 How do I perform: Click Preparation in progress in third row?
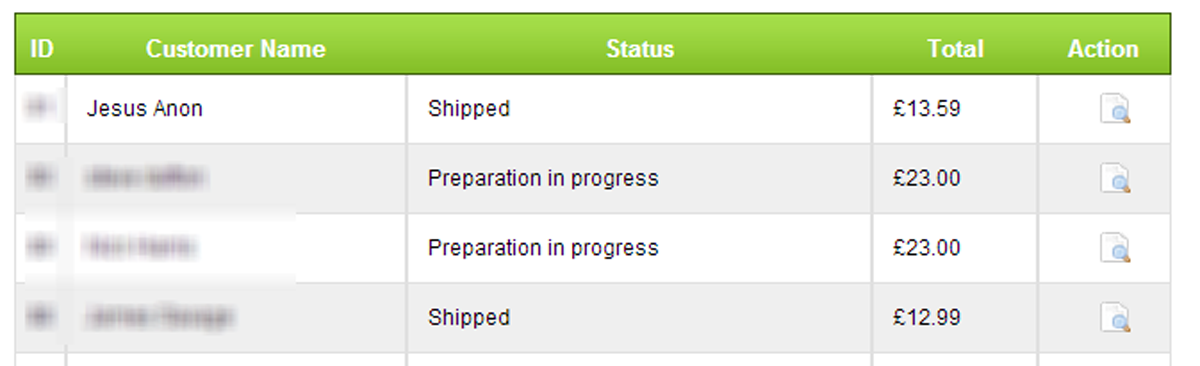543,248
